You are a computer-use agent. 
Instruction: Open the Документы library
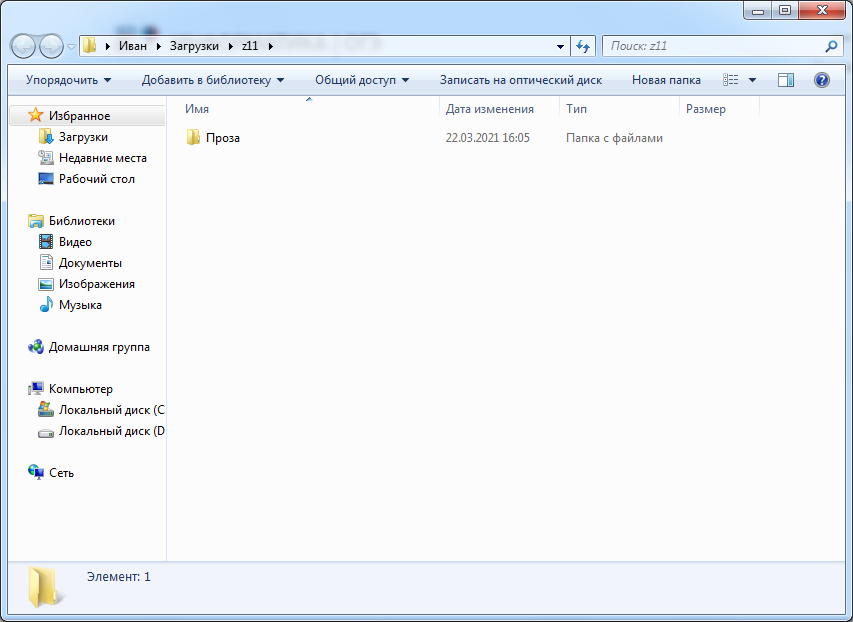(90, 263)
